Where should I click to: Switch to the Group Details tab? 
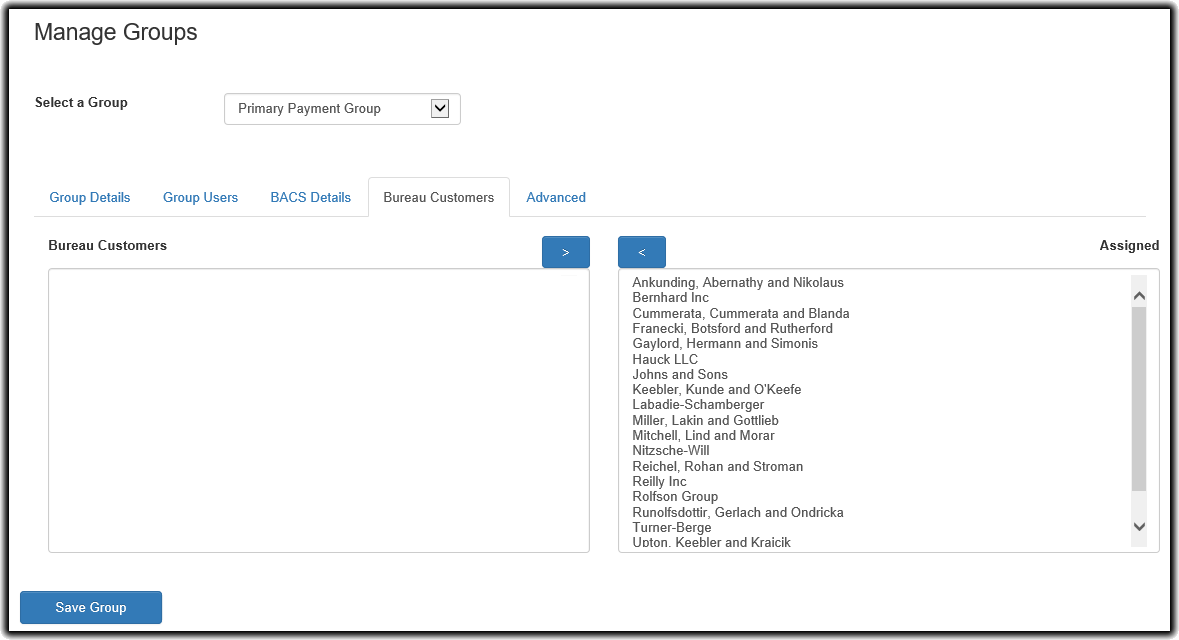click(90, 197)
